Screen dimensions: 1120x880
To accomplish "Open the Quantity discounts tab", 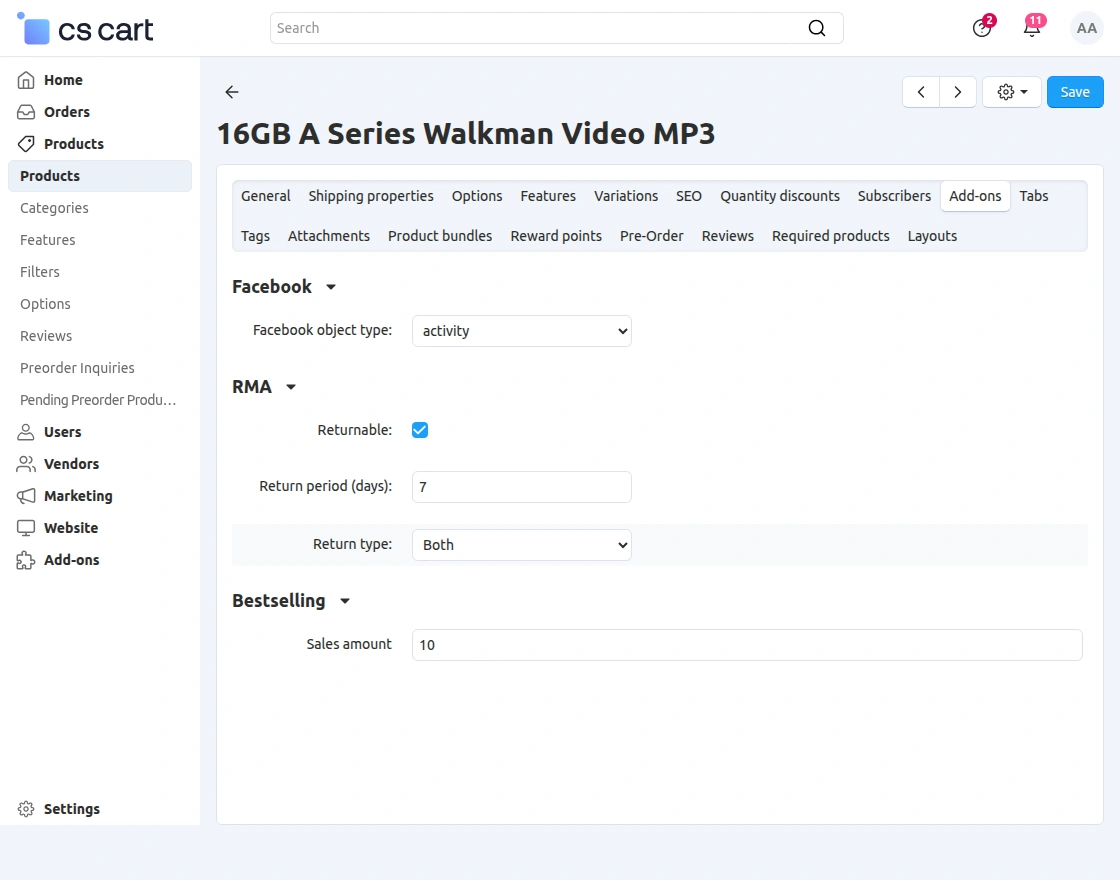I will point(780,196).
